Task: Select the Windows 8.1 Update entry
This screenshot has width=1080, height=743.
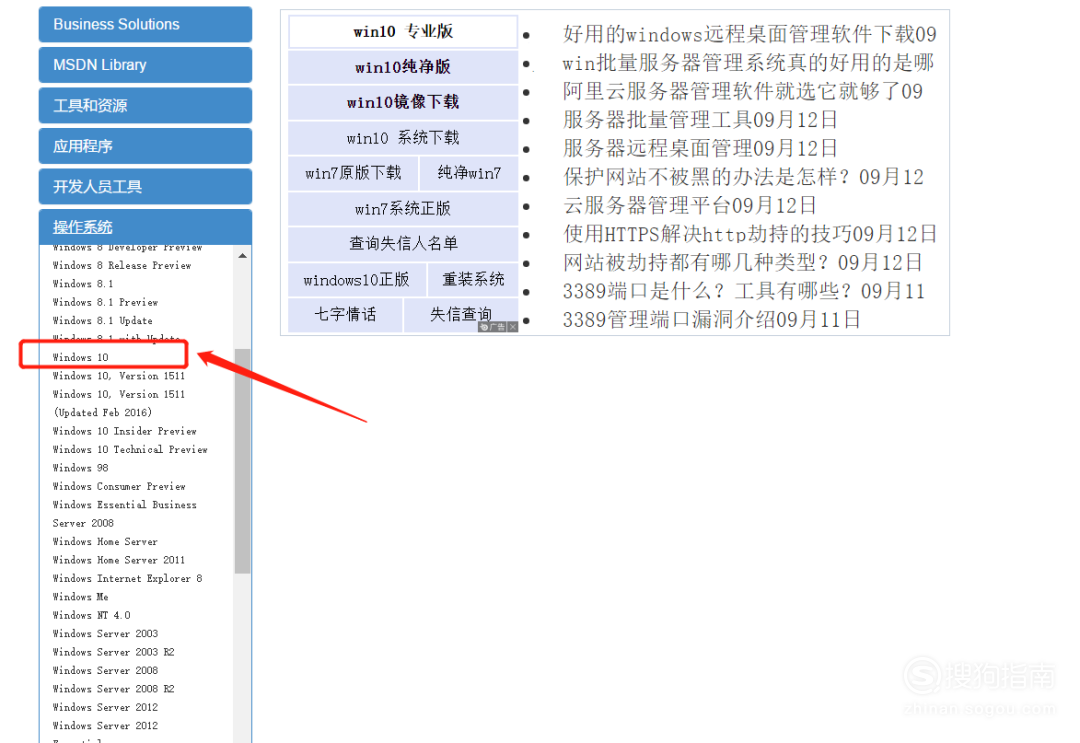Action: coord(103,321)
